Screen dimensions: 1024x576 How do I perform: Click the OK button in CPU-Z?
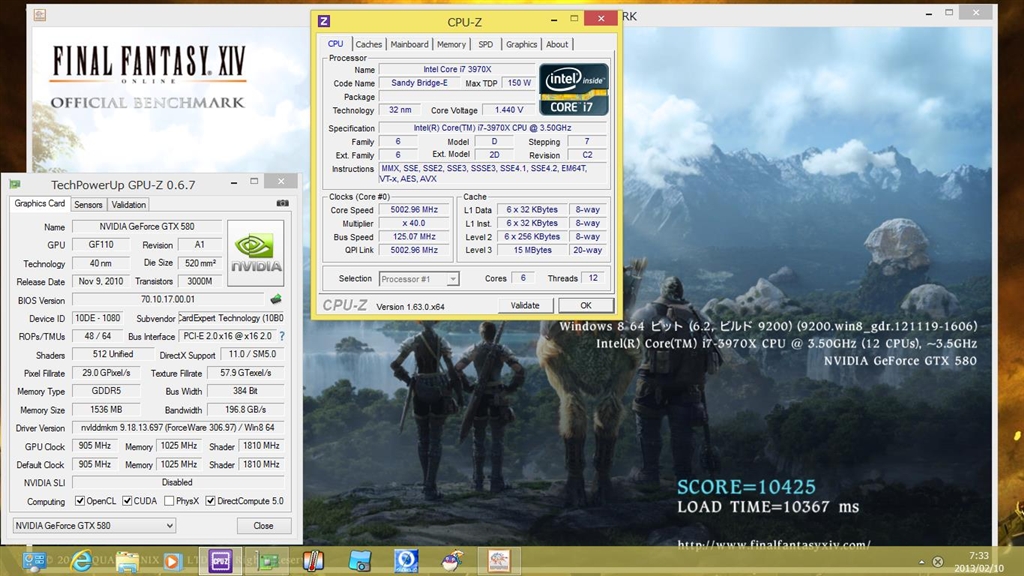[x=586, y=305]
